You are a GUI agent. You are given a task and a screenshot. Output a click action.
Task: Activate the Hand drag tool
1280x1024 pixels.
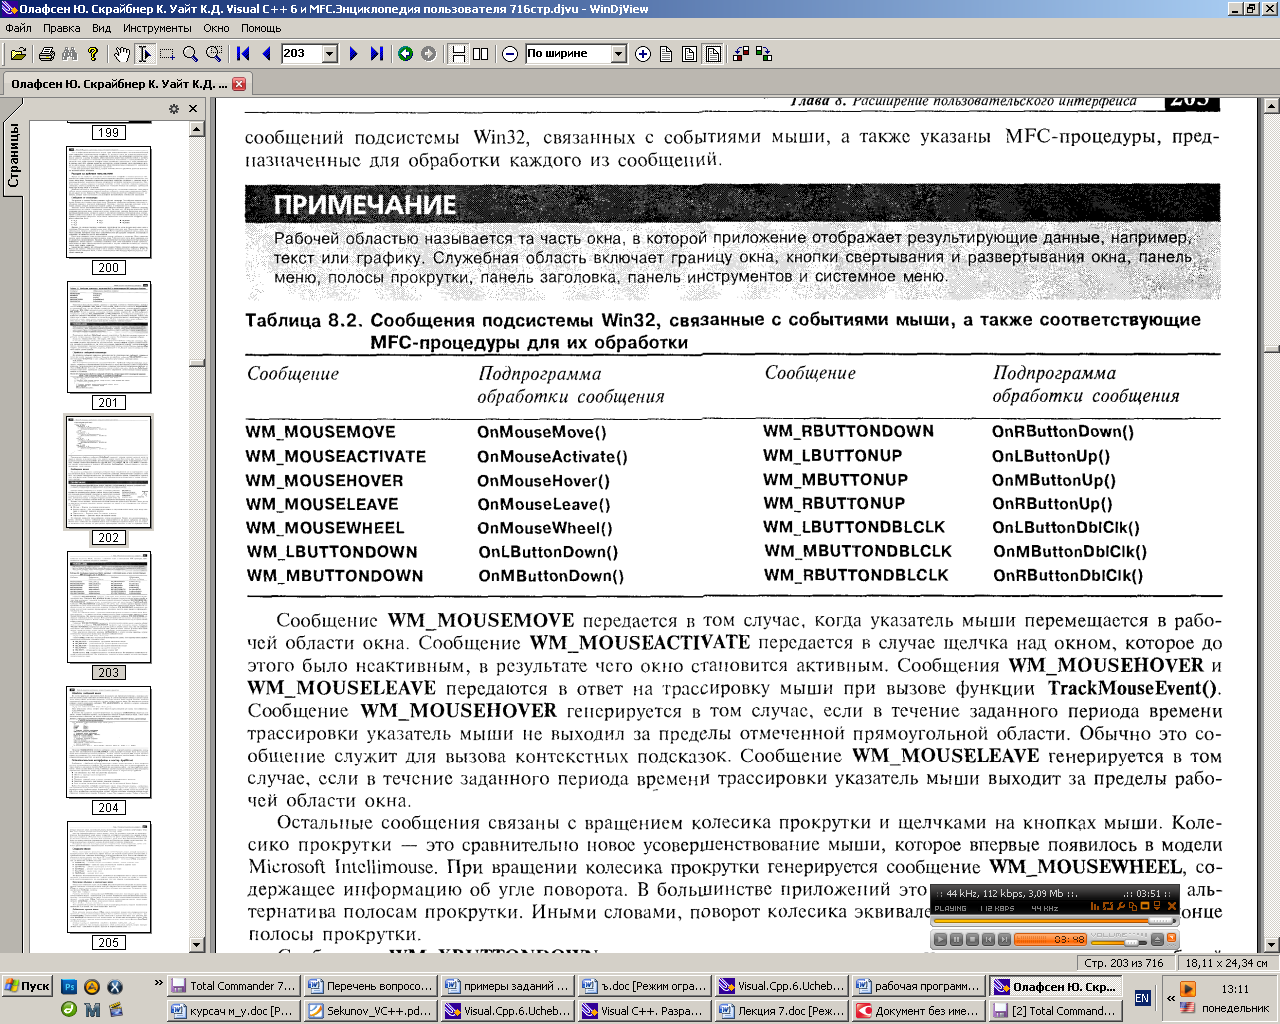coord(121,54)
